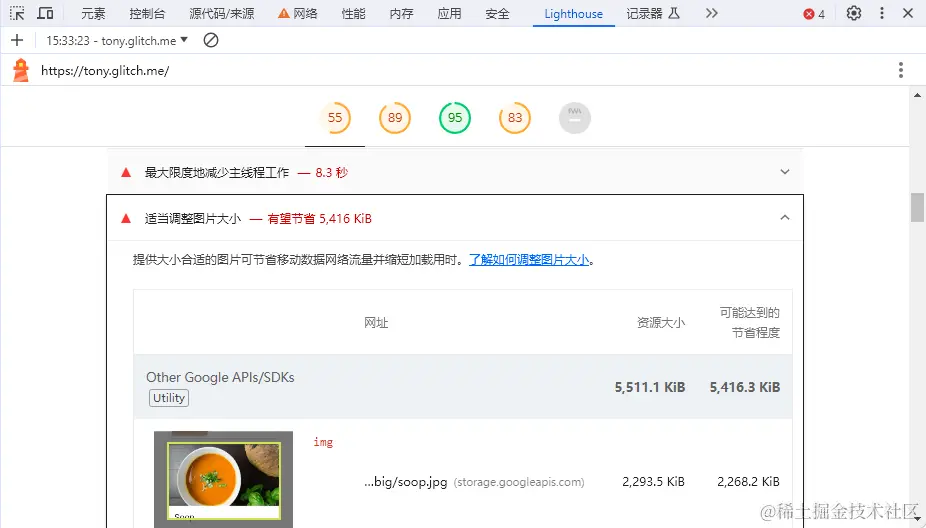Show more DevTools tabs chevron
Viewport: 926px width, 528px height.
click(712, 13)
